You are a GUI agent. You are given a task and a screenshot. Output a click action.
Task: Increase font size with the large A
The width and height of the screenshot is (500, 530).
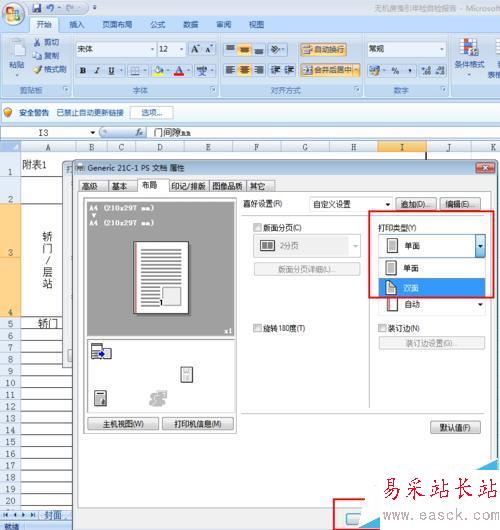click(x=195, y=49)
